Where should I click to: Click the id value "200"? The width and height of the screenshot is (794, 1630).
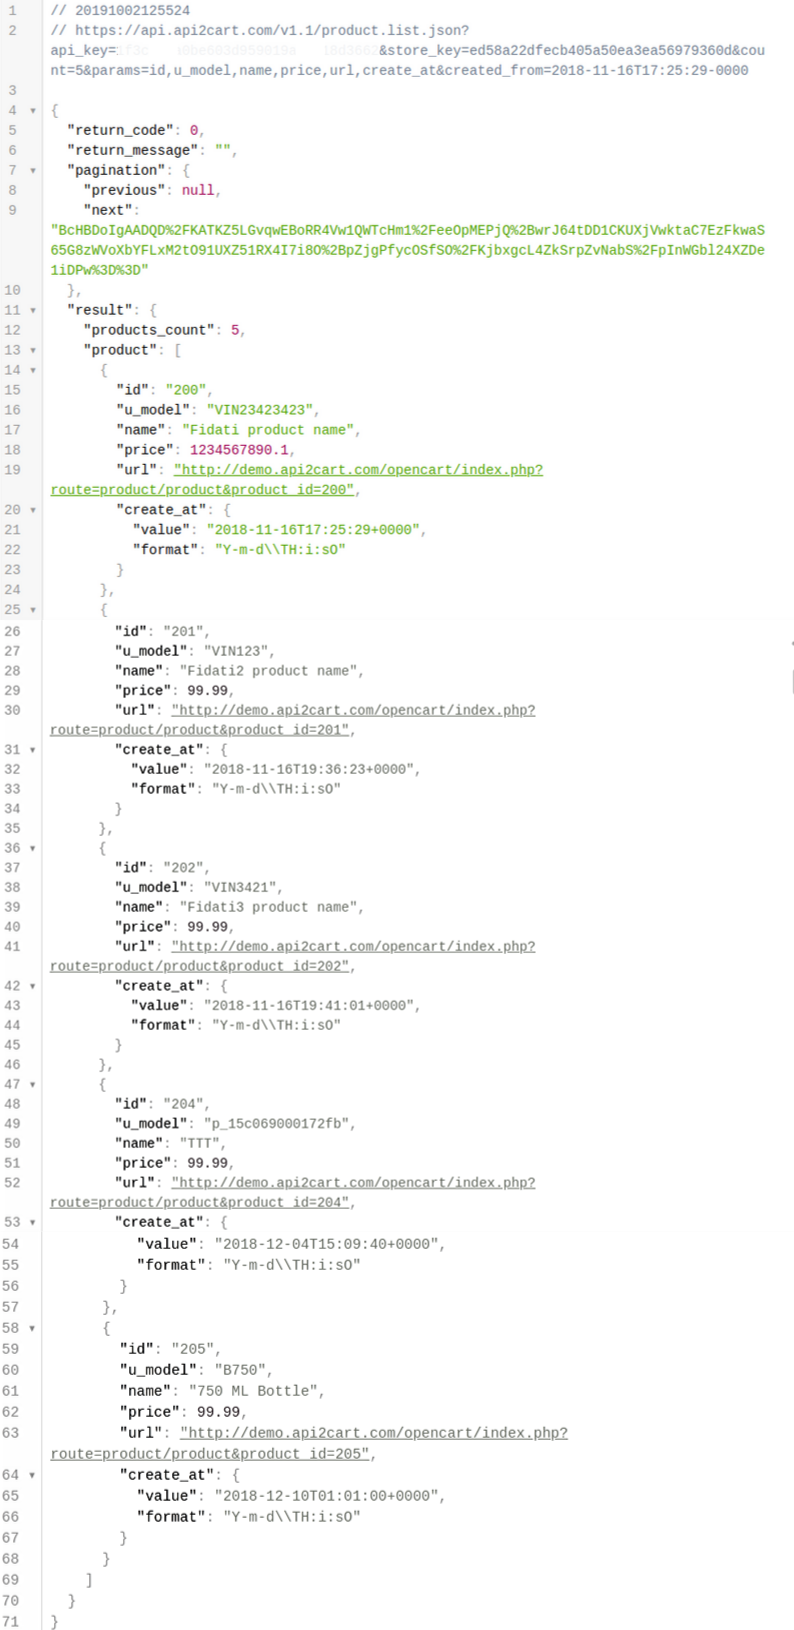(x=186, y=390)
